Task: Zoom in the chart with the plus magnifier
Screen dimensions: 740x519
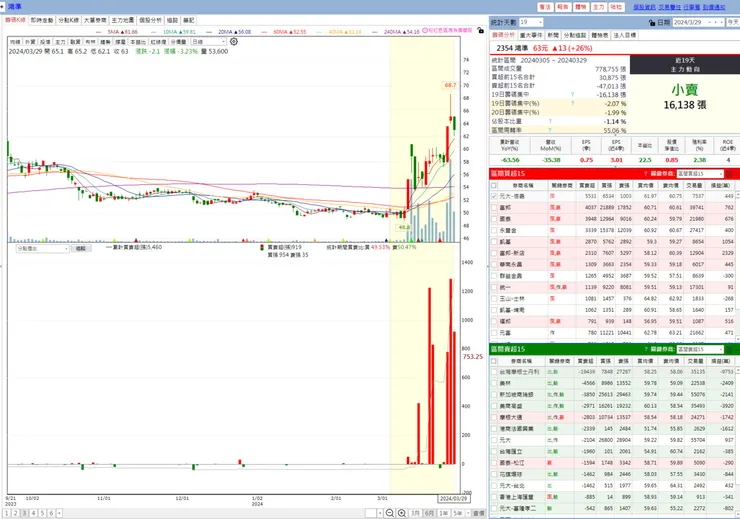Action: (x=402, y=513)
